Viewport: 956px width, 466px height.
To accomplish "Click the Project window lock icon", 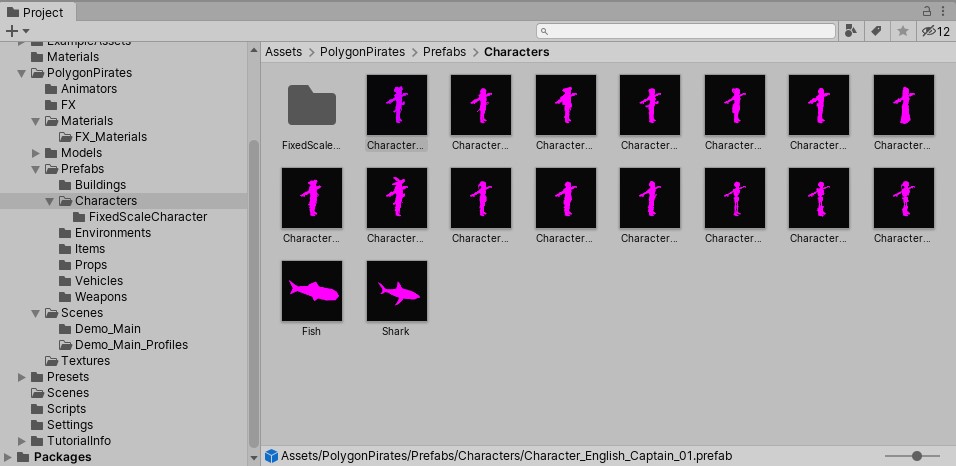I will (x=927, y=11).
